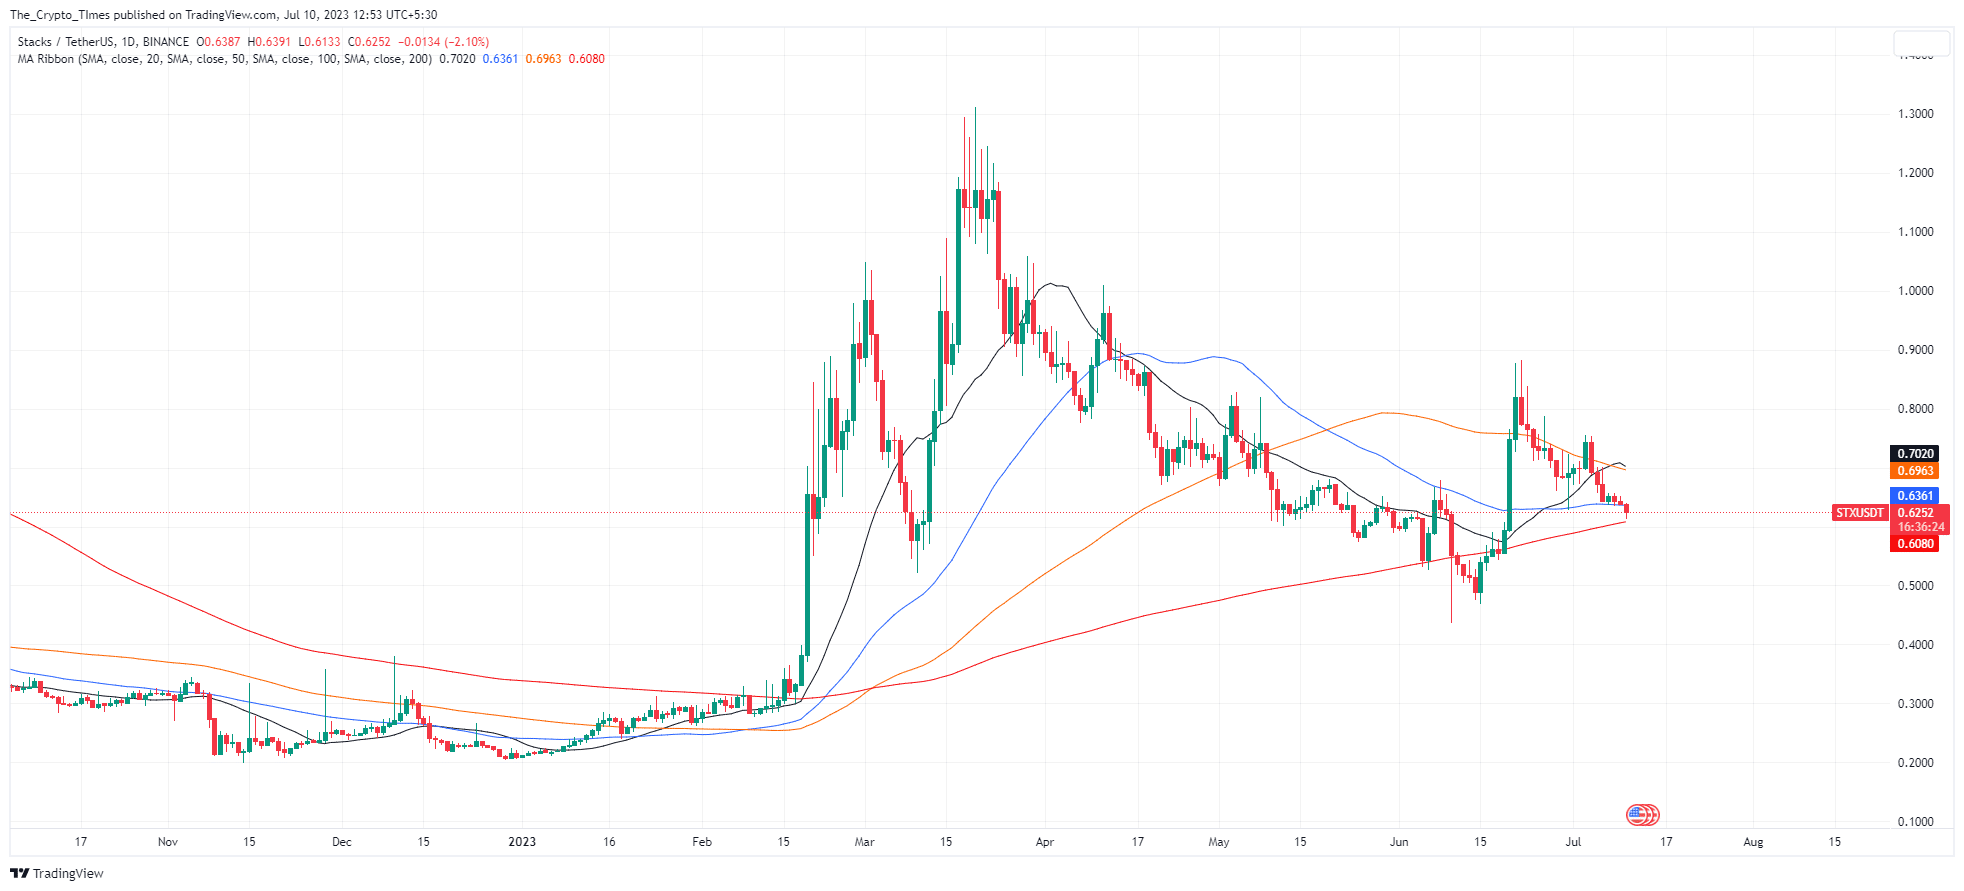
Task: Click the 1.3000 price axis tick
Action: 1916,114
